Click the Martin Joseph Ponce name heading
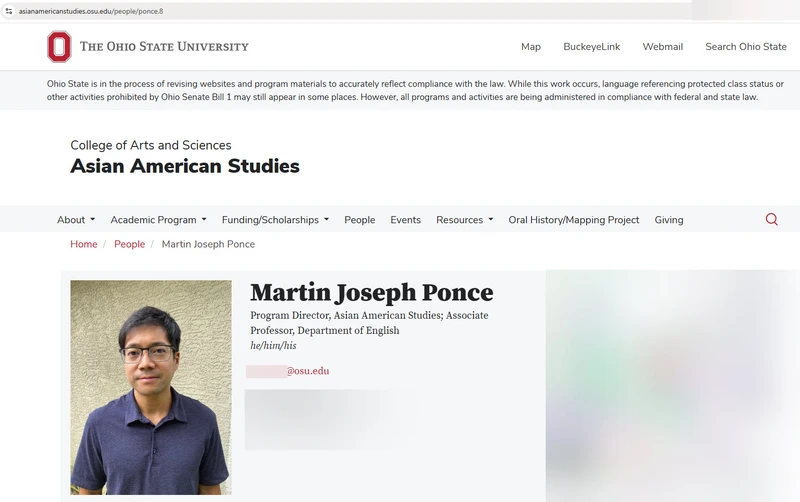This screenshot has height=502, width=800. pyautogui.click(x=371, y=293)
